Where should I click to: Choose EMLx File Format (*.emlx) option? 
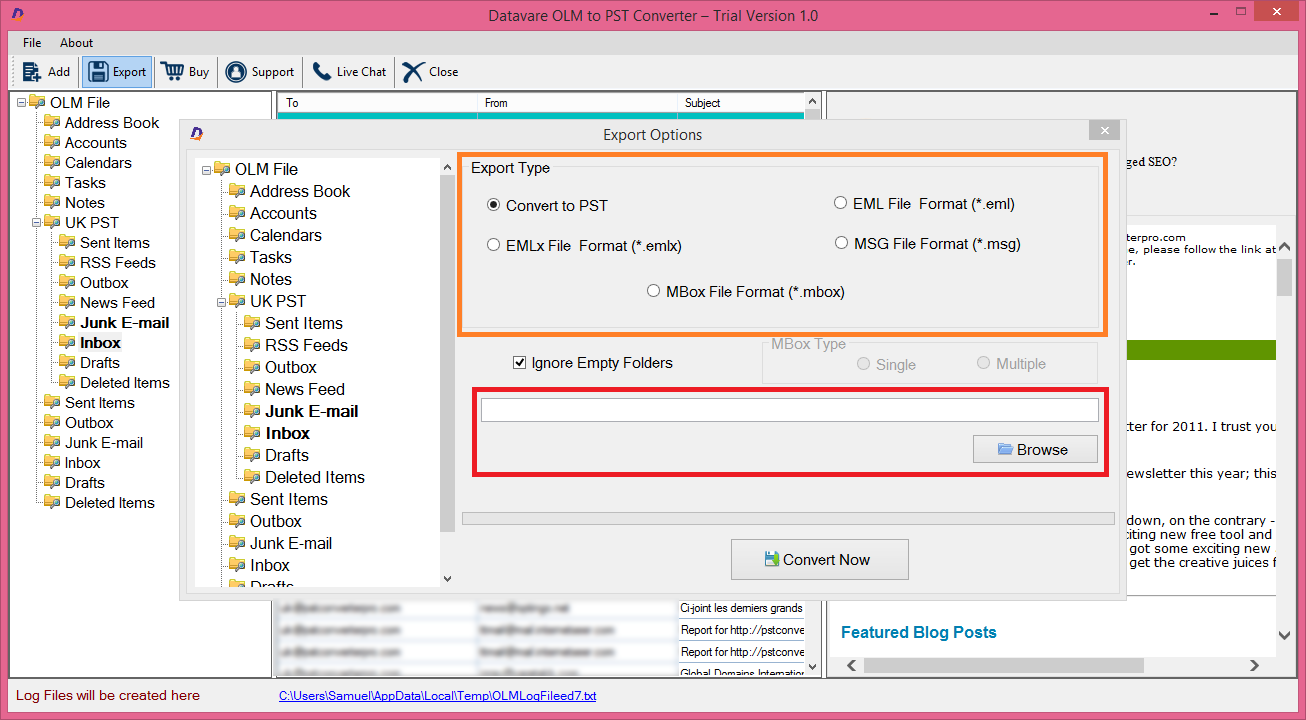click(493, 245)
